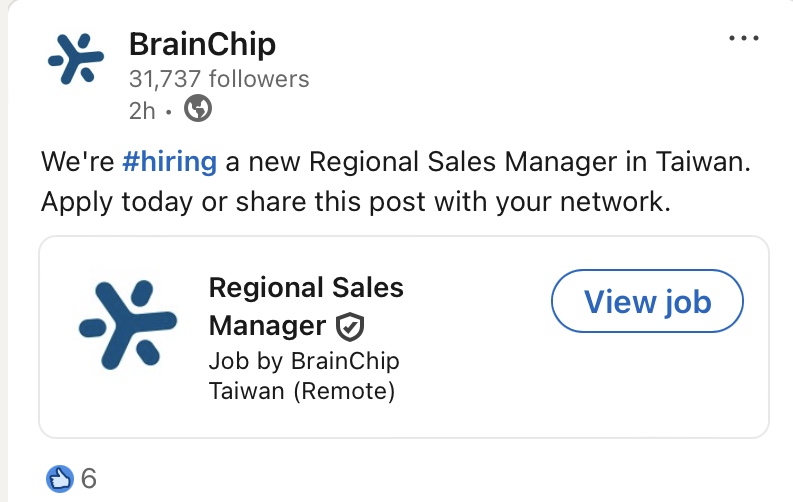The width and height of the screenshot is (793, 502).
Task: Open the post's three-dot options menu
Action: click(744, 39)
